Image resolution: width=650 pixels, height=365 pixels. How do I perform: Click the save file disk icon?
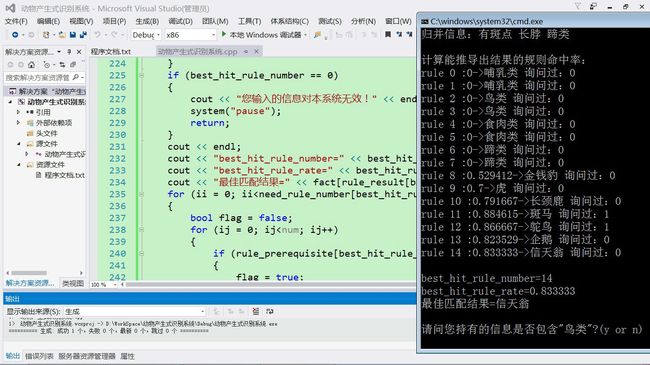73,35
